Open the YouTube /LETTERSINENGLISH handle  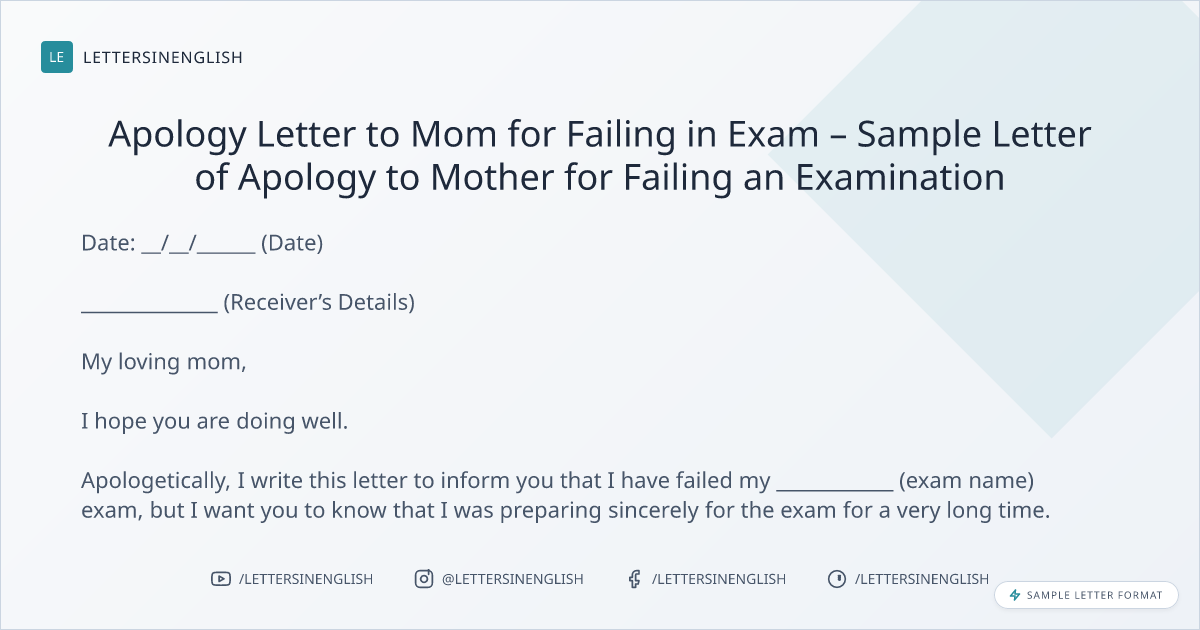point(306,579)
